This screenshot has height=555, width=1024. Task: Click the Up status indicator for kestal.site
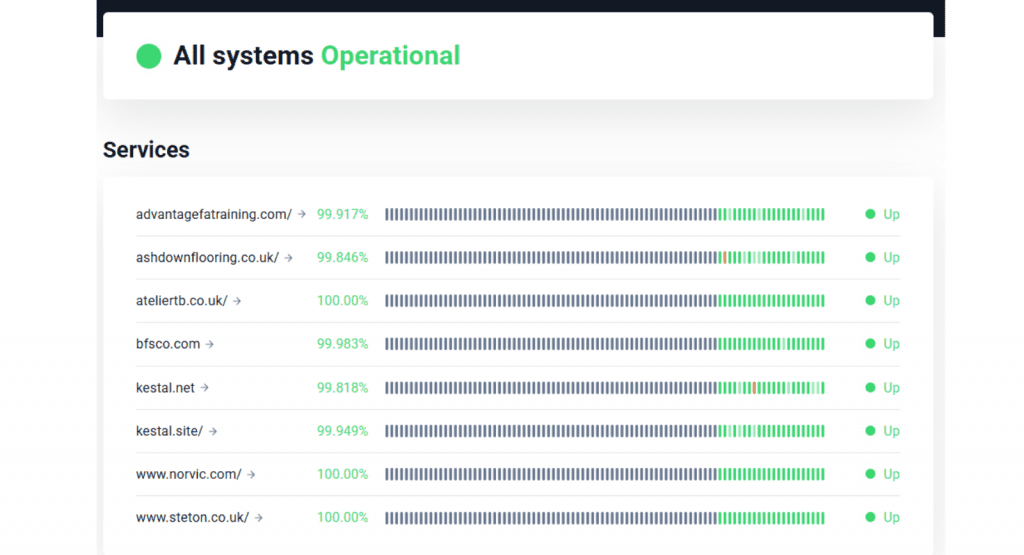tap(882, 431)
